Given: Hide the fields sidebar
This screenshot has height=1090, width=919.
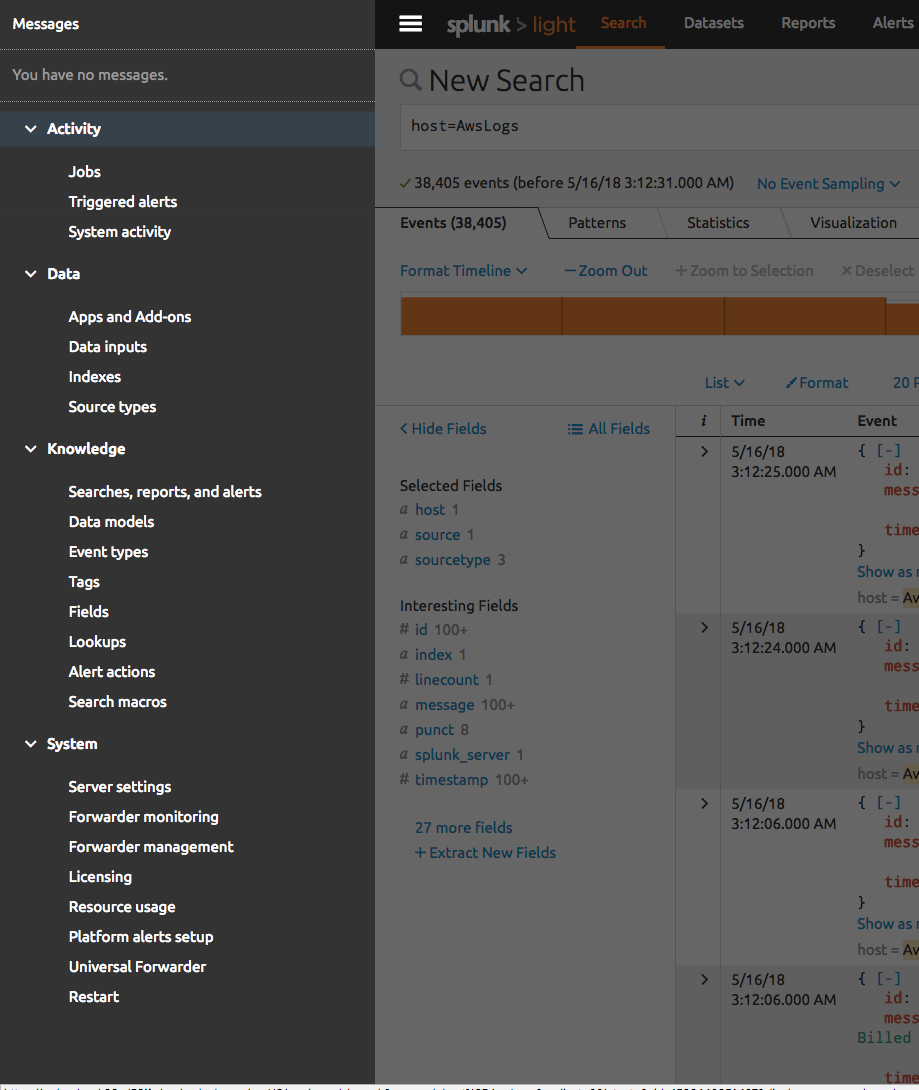Looking at the screenshot, I should point(442,428).
